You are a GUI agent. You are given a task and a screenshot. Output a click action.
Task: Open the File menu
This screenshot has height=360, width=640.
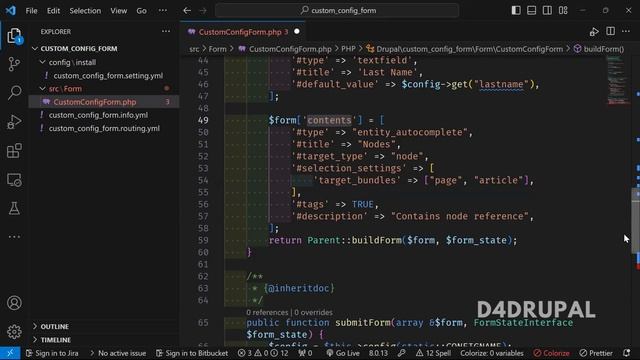pyautogui.click(x=31, y=11)
